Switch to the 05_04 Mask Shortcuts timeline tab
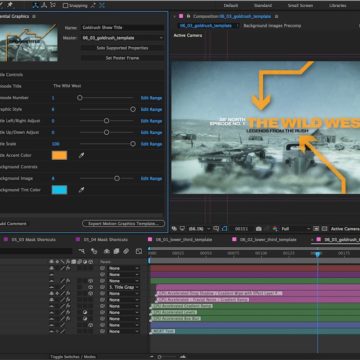 (105, 240)
